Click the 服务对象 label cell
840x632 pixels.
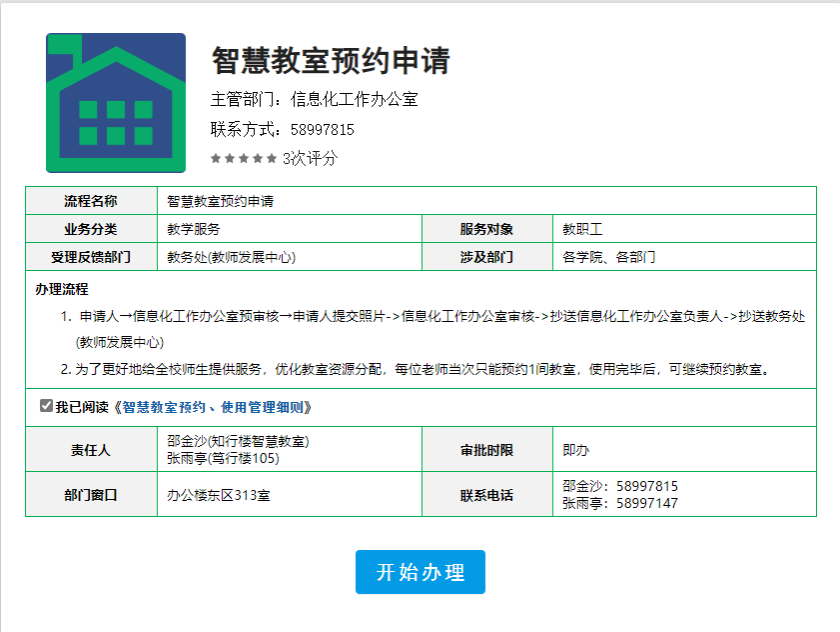[487, 229]
